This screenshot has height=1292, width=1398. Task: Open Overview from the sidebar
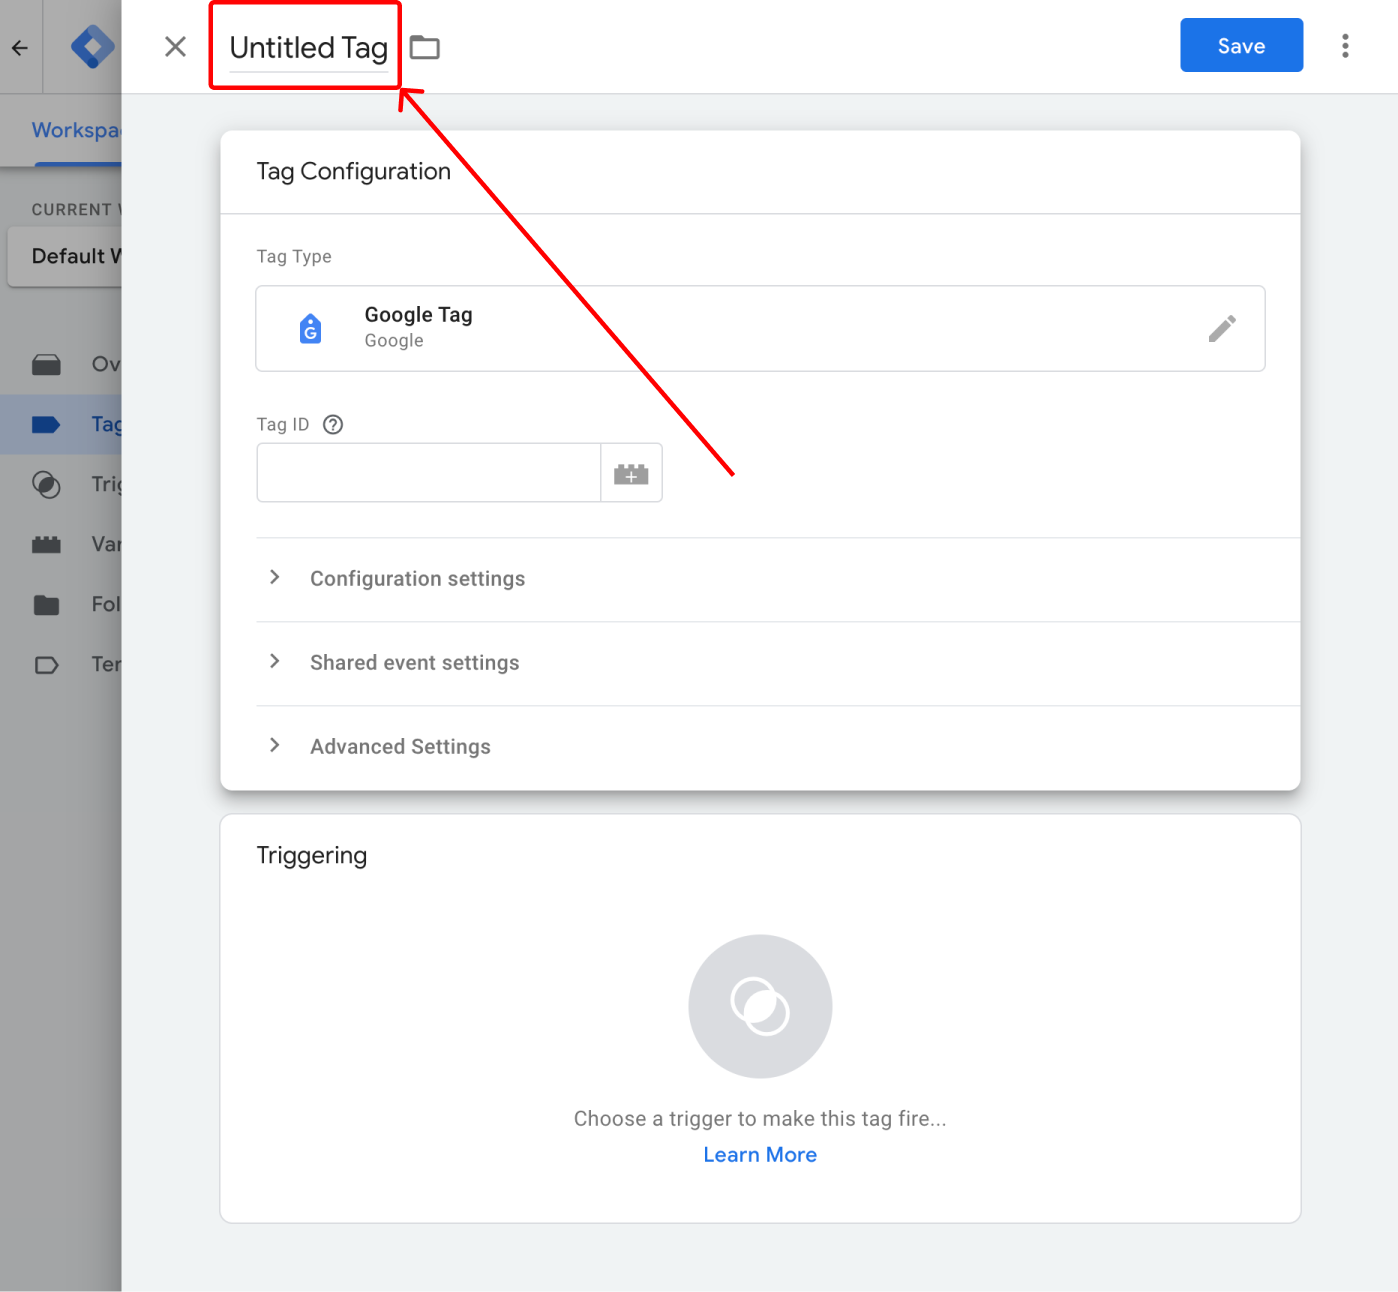click(61, 364)
